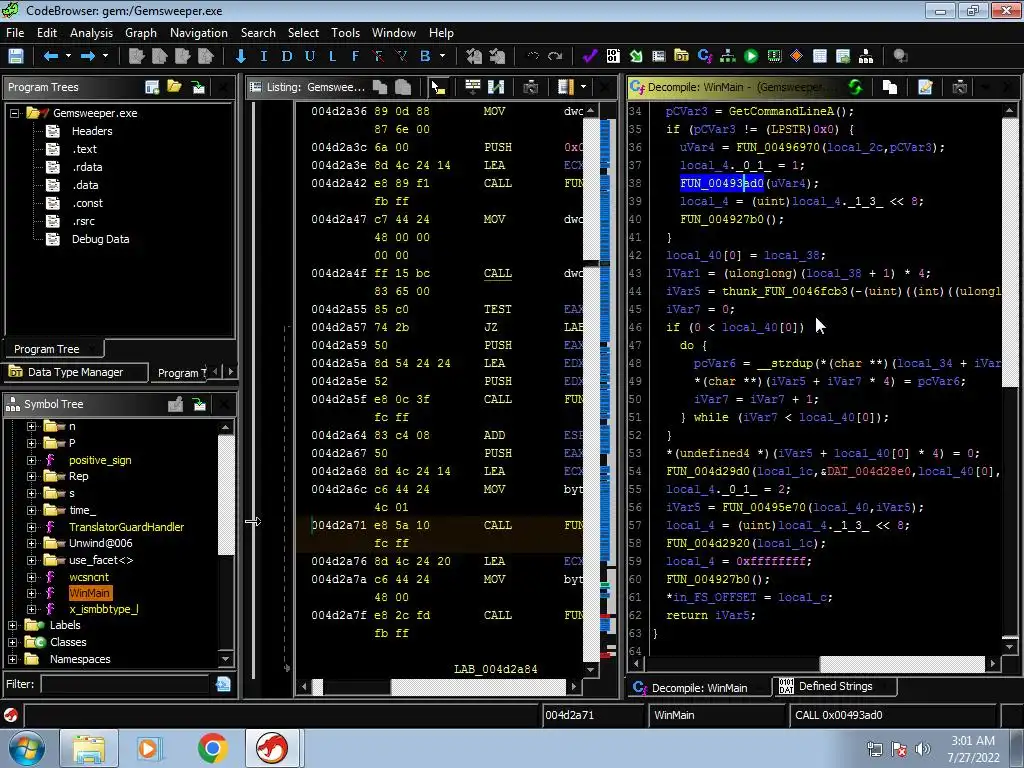This screenshot has height=768, width=1024.
Task: Open the Listing panel options dropdown arrow
Action: [x=583, y=87]
